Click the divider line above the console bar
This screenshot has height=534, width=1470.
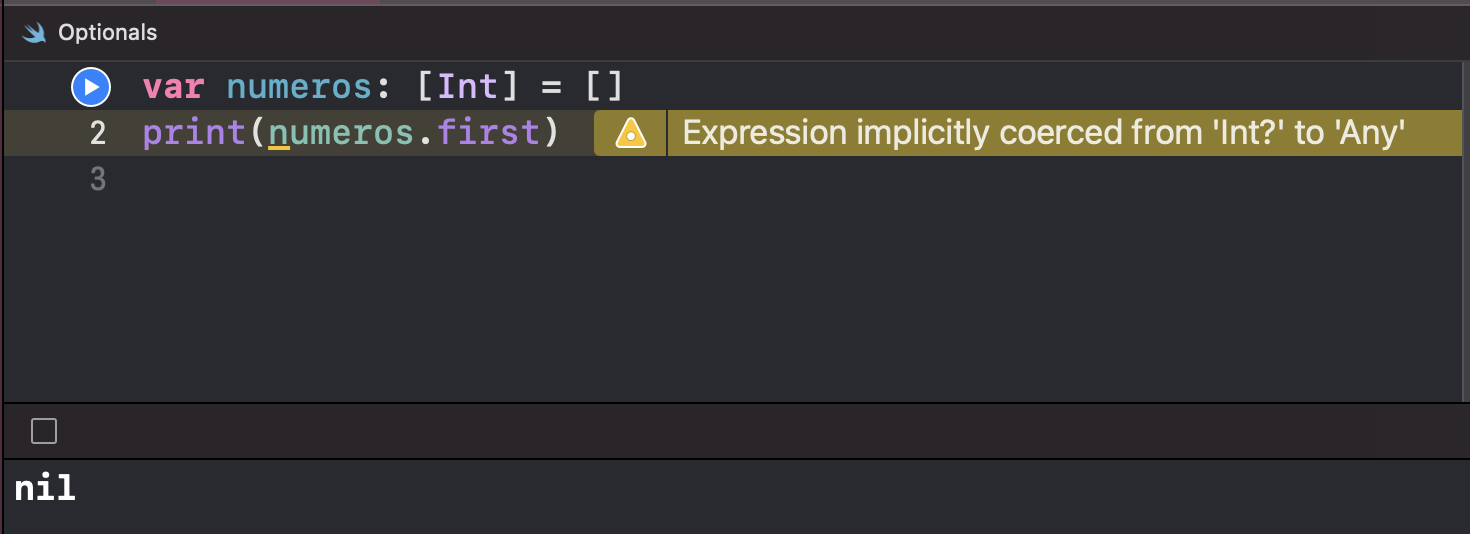coord(735,403)
